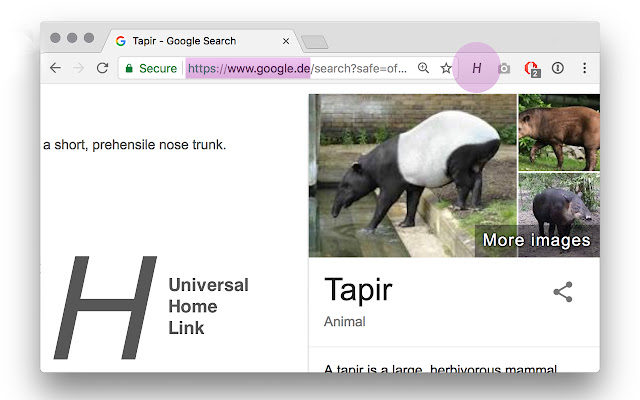
Task: Open the red extension with badge 2
Action: pos(532,69)
